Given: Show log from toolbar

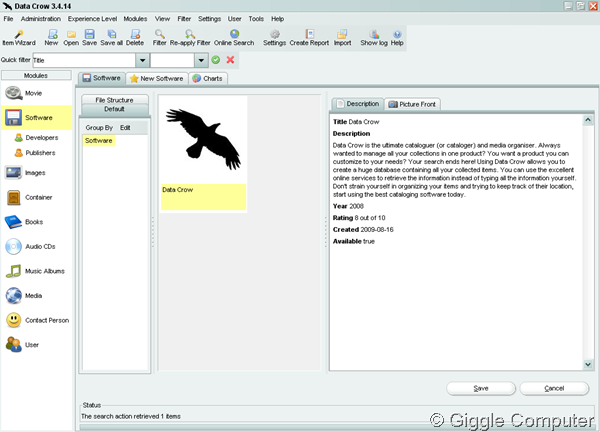Looking at the screenshot, I should [x=374, y=38].
